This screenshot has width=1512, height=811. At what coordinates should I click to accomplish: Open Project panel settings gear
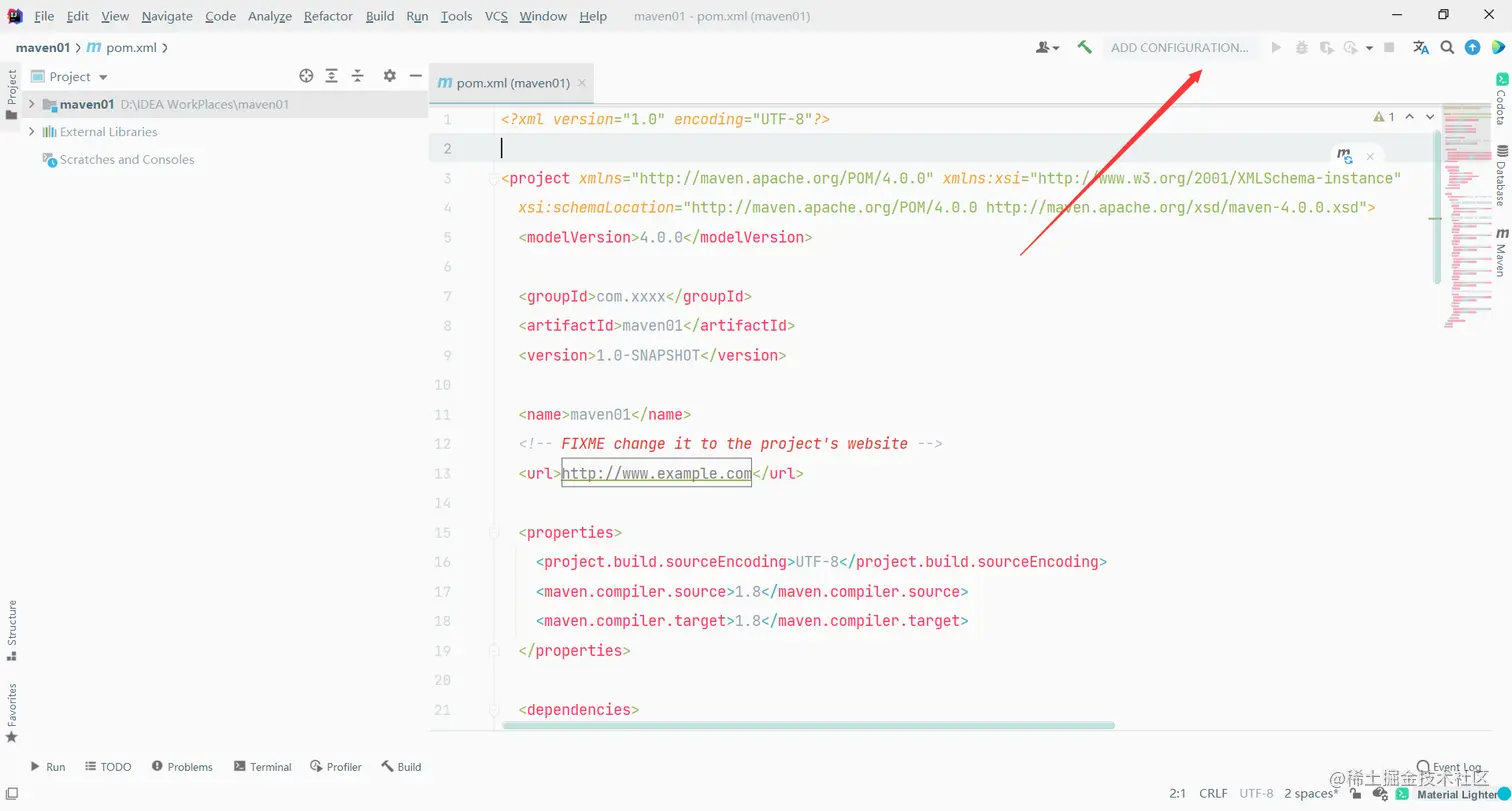tap(390, 76)
